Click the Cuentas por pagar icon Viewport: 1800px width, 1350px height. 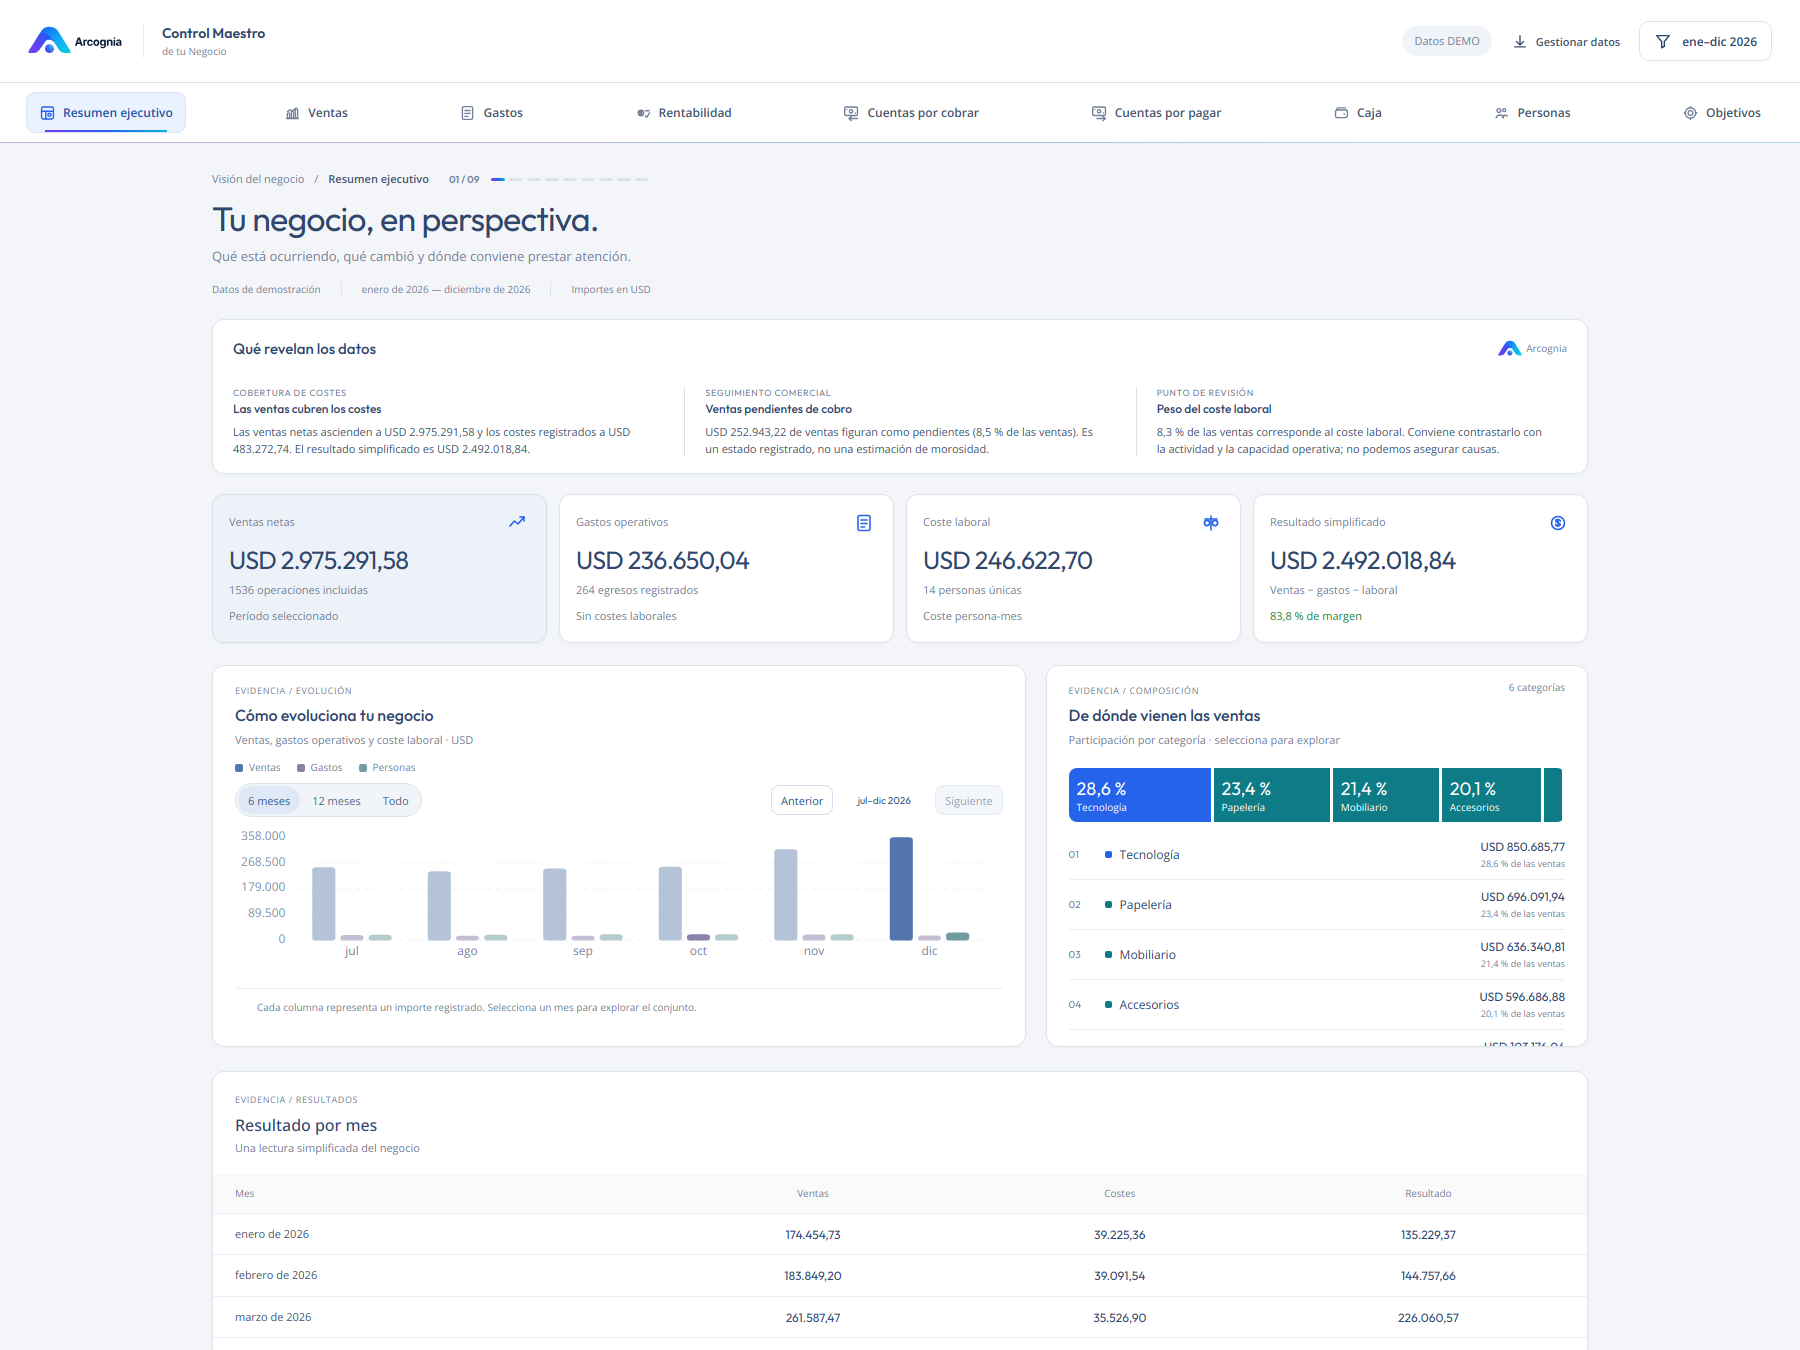[1099, 113]
